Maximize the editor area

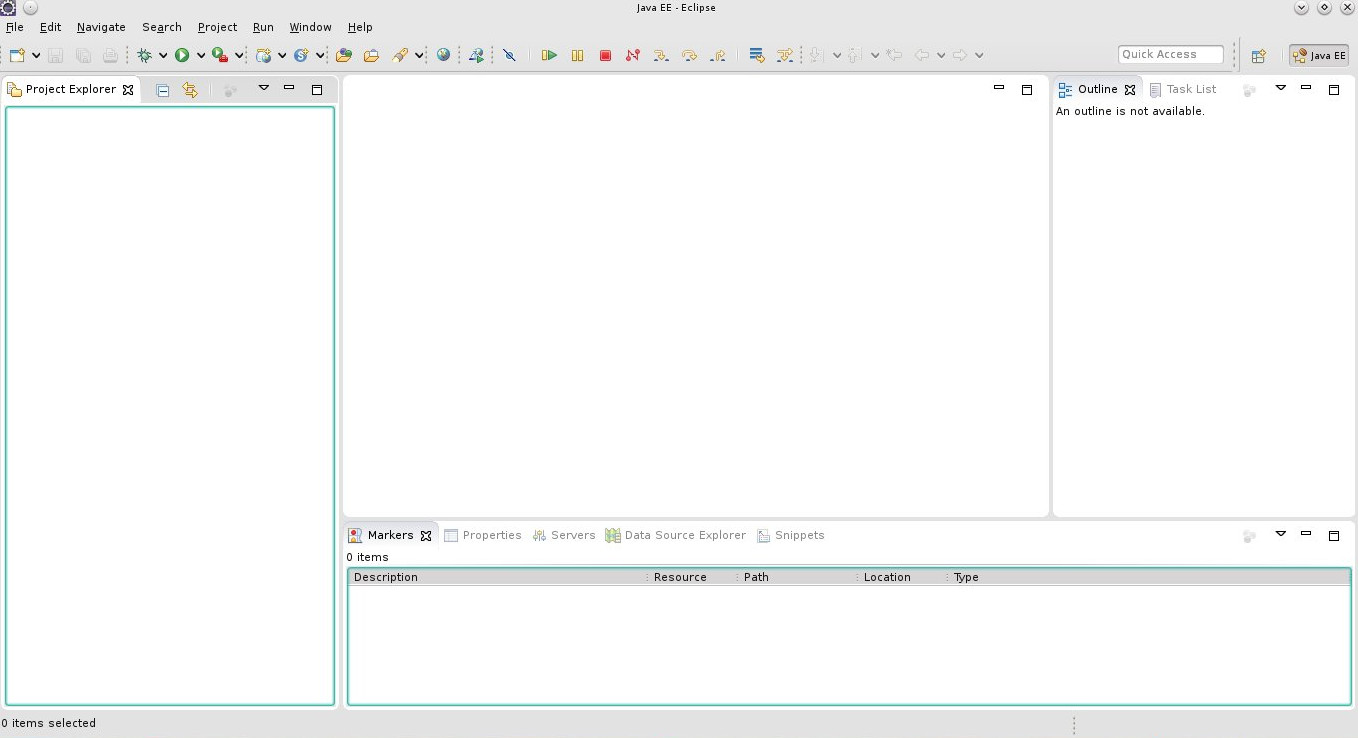tap(1026, 90)
